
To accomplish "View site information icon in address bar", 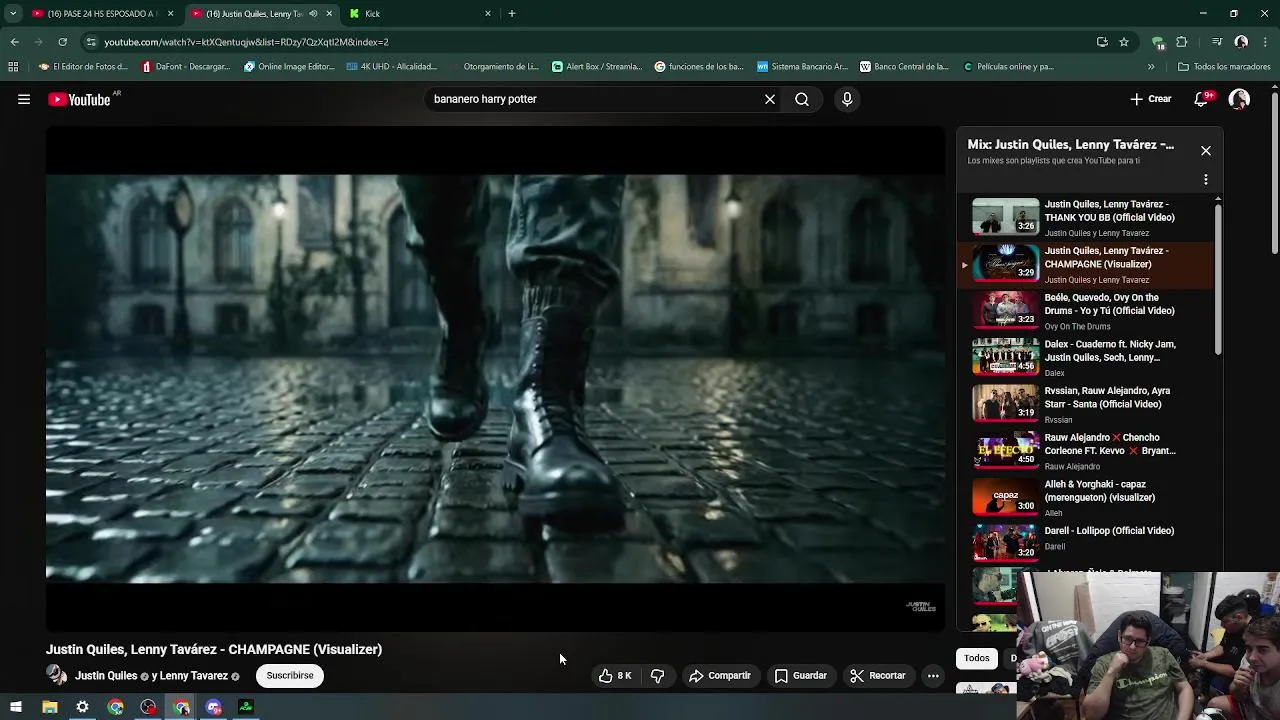I will pos(91,42).
